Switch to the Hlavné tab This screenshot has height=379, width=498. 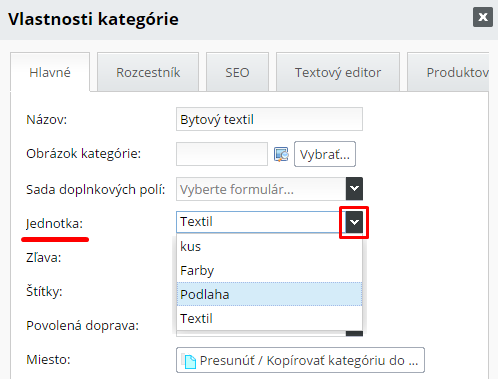coord(50,72)
